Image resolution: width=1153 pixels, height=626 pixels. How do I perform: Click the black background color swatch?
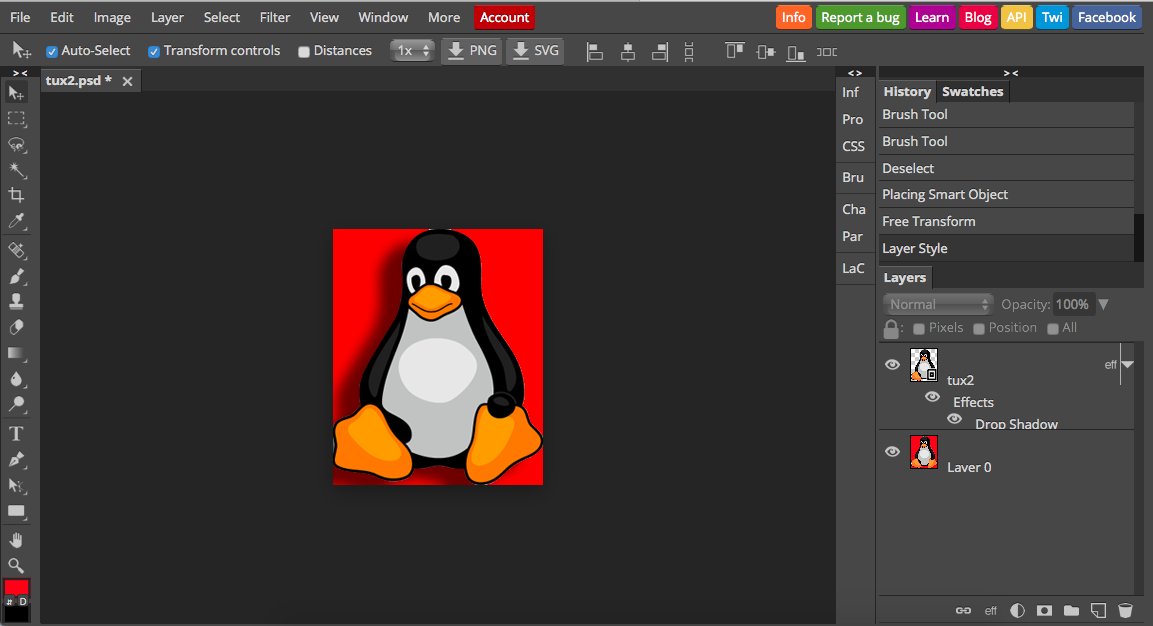pyautogui.click(x=16, y=615)
